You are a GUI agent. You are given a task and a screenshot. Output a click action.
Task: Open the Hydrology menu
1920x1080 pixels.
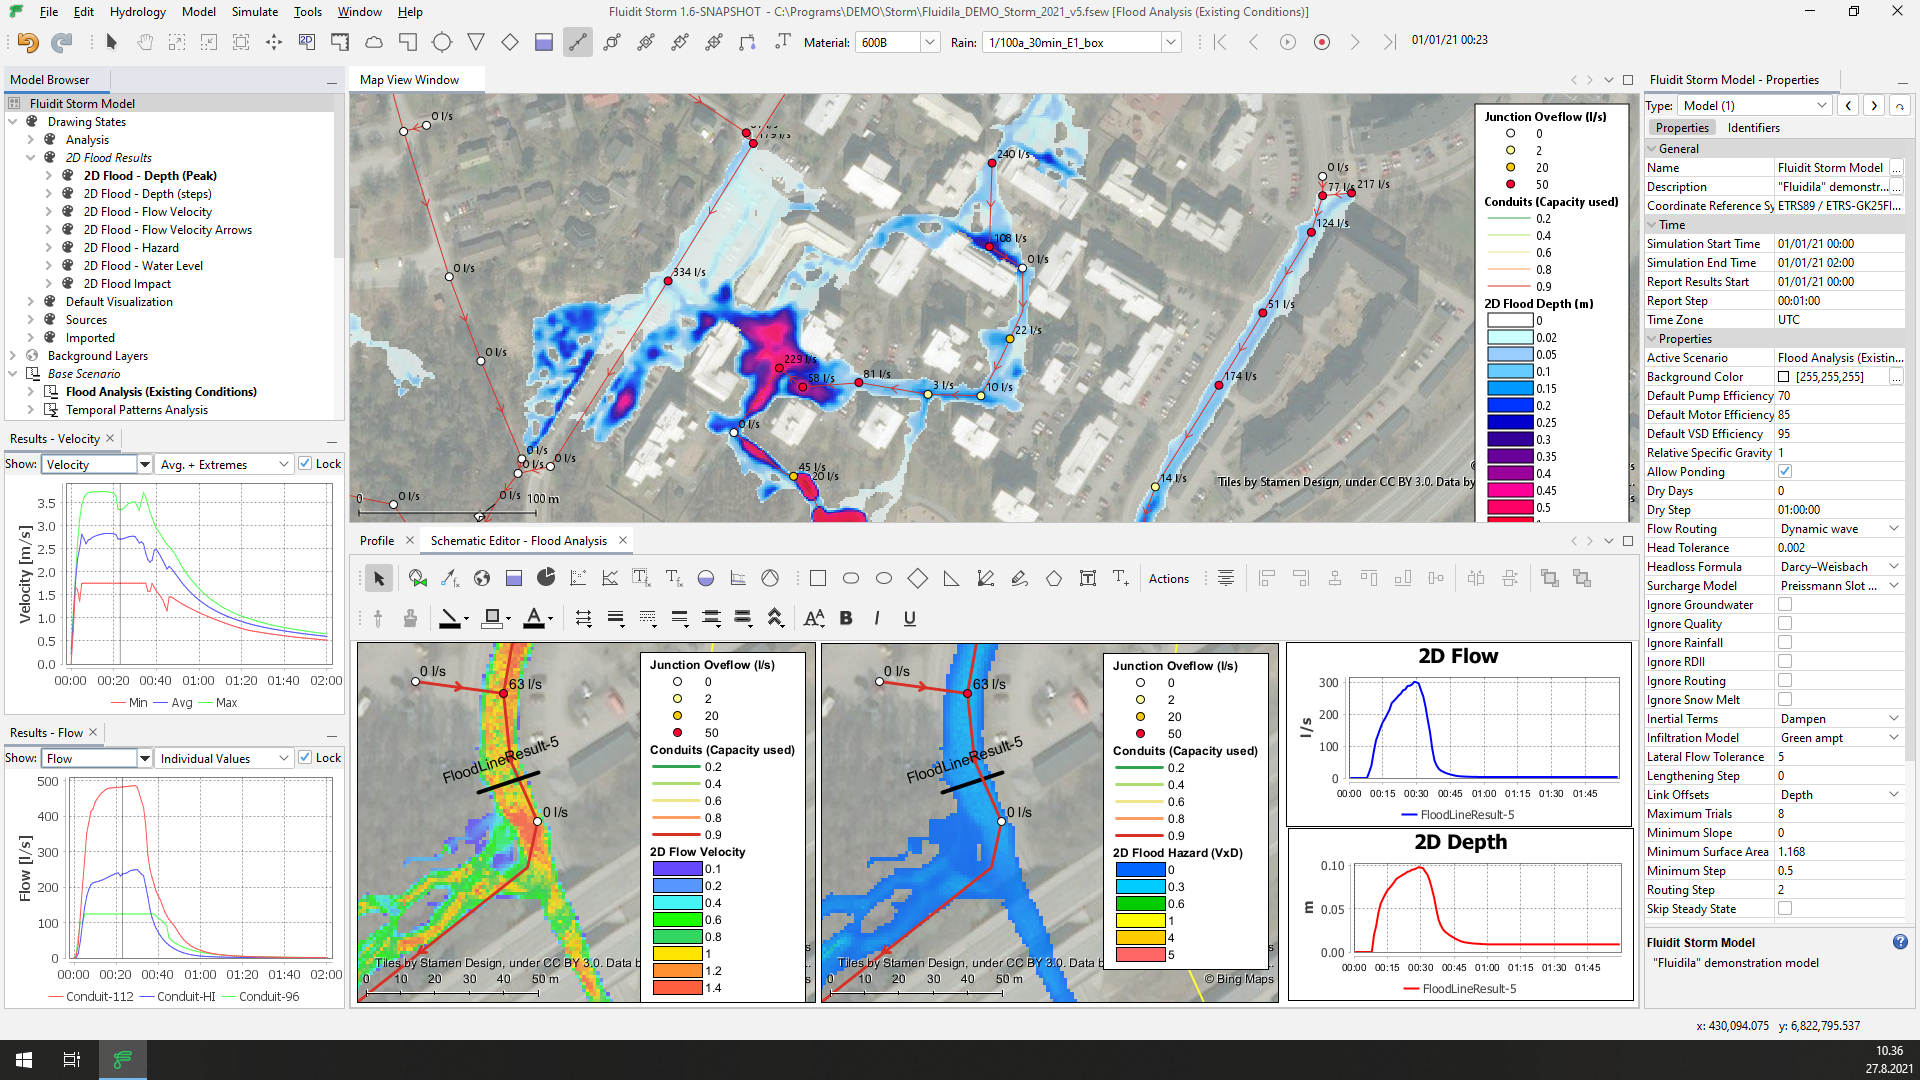[137, 12]
